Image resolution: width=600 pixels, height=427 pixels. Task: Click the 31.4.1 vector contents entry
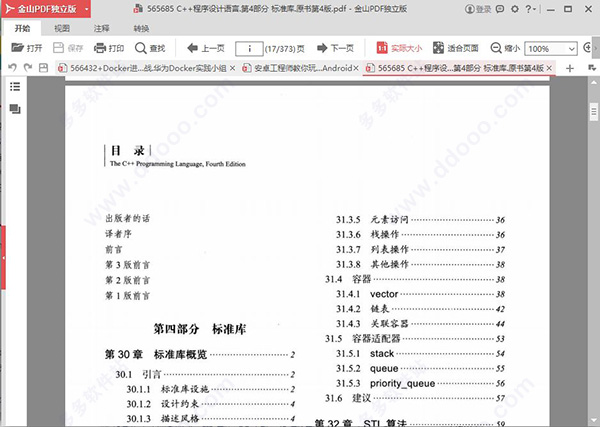pyautogui.click(x=421, y=294)
